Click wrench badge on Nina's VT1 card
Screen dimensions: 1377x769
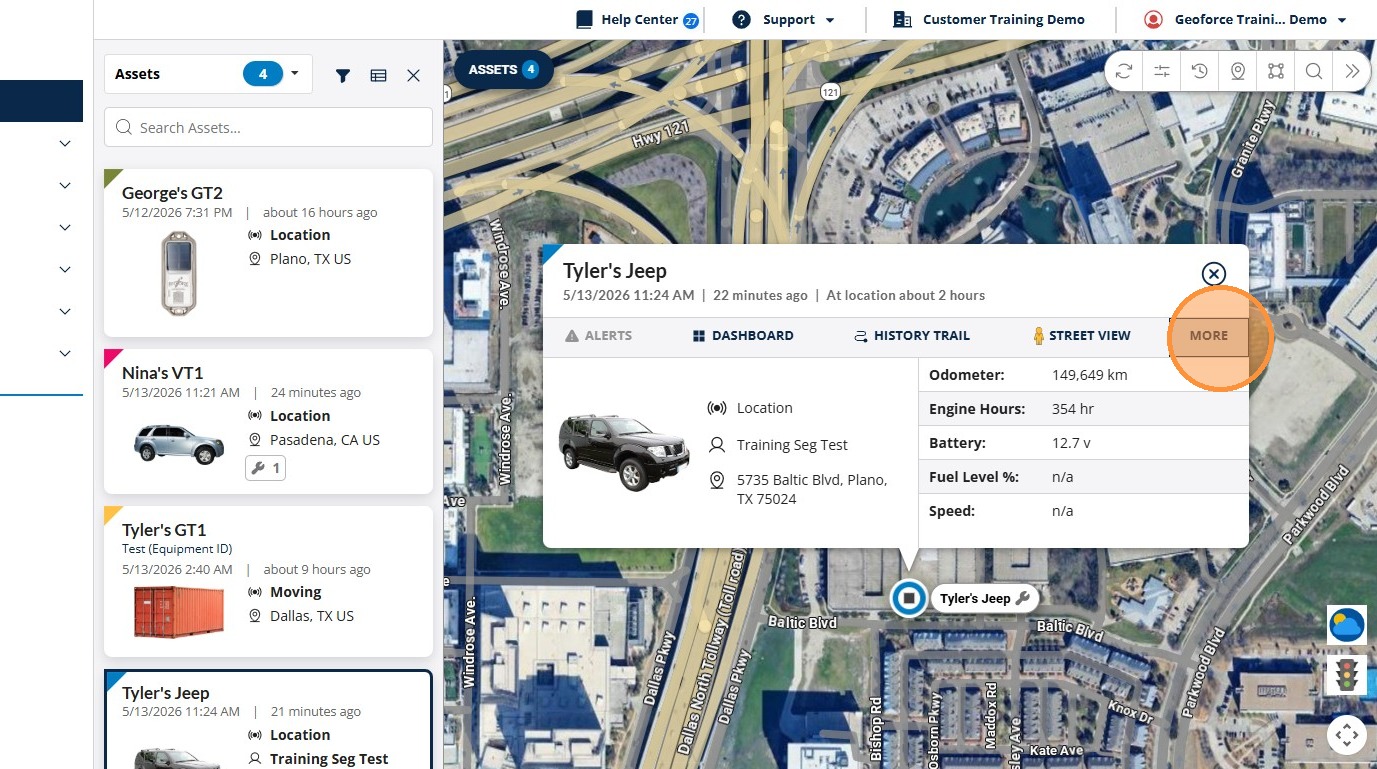[x=265, y=467]
